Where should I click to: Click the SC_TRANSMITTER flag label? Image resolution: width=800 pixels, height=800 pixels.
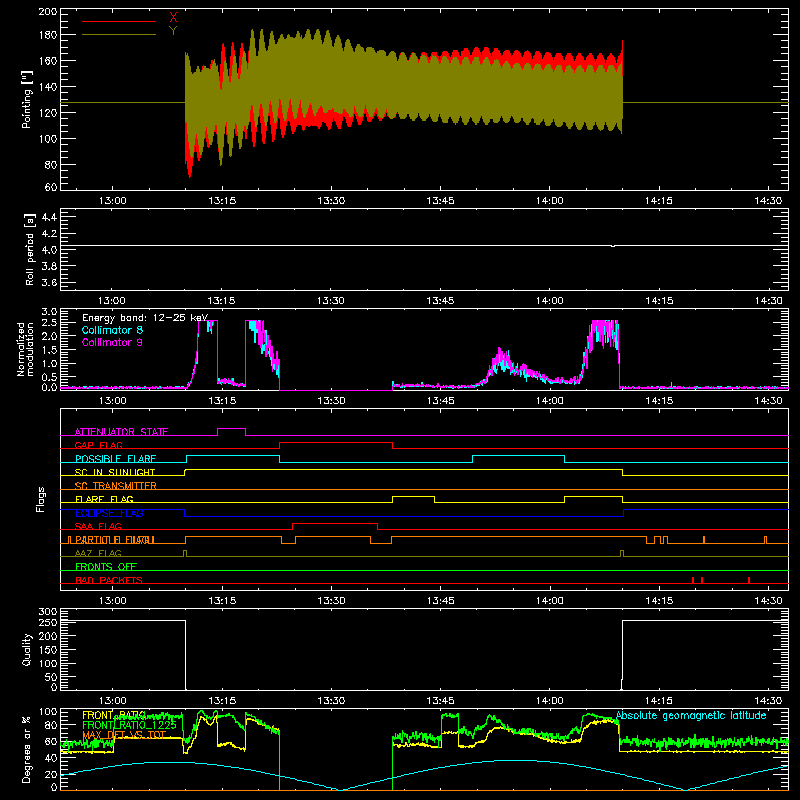[x=115, y=485]
